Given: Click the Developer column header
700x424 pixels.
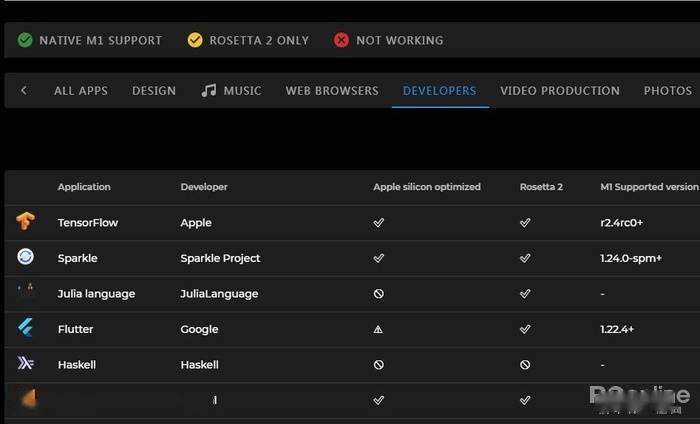Looking at the screenshot, I should 204,187.
